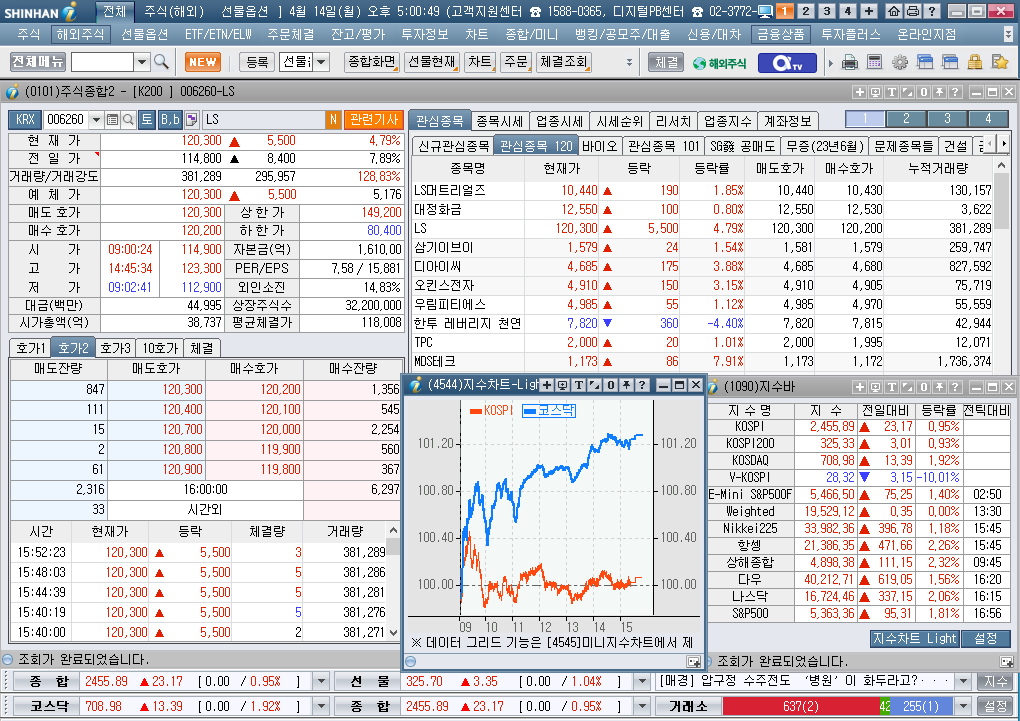Click the stock search magnifier beside code field

[128, 120]
